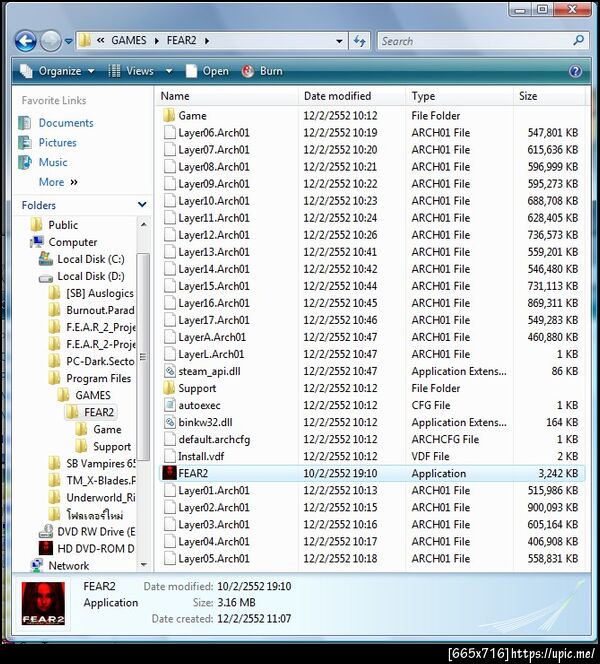Select the [SB] Auslogics folder
Screen dimensions: 600x664
pyautogui.click(x=100, y=293)
